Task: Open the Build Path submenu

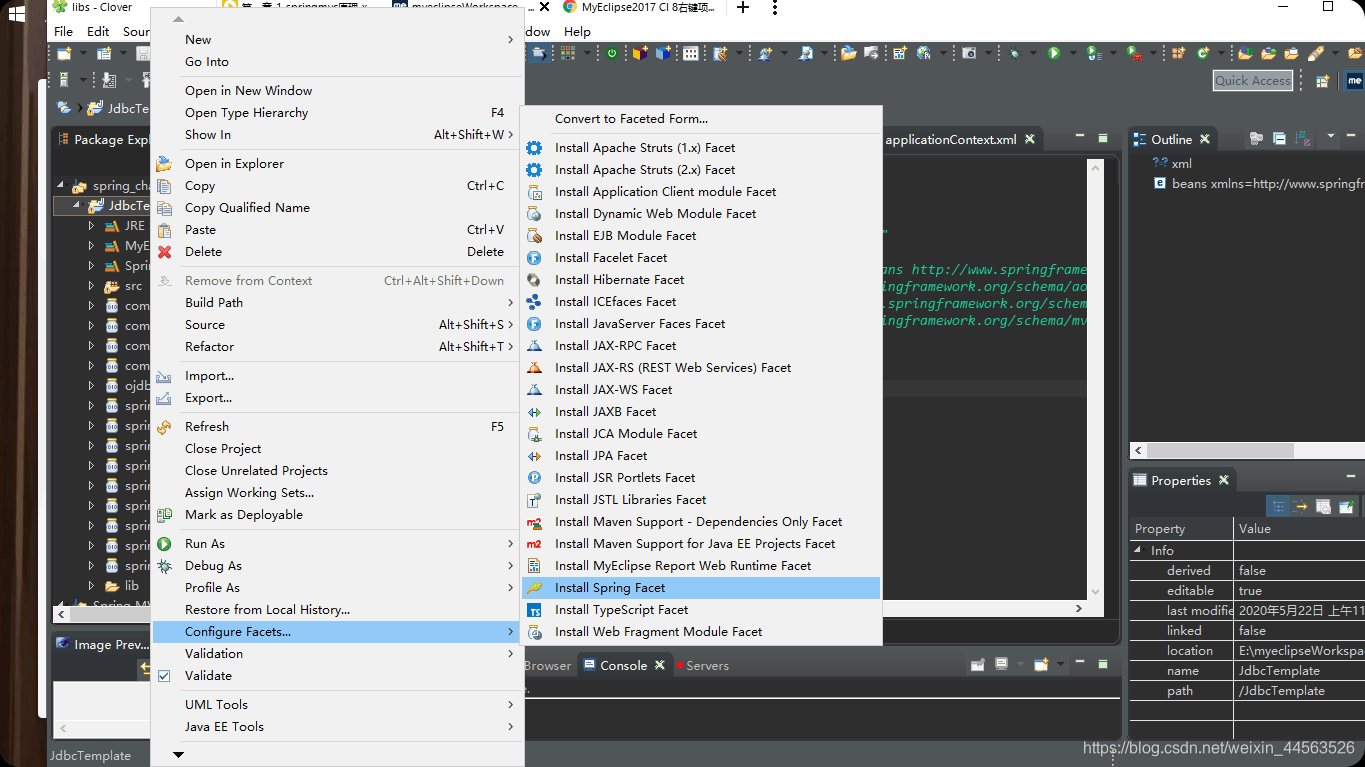Action: 338,303
